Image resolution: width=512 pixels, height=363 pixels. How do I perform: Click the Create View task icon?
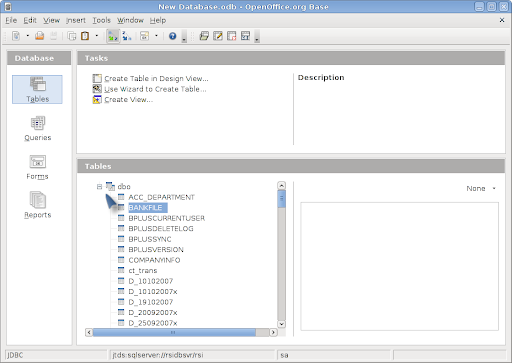97,99
